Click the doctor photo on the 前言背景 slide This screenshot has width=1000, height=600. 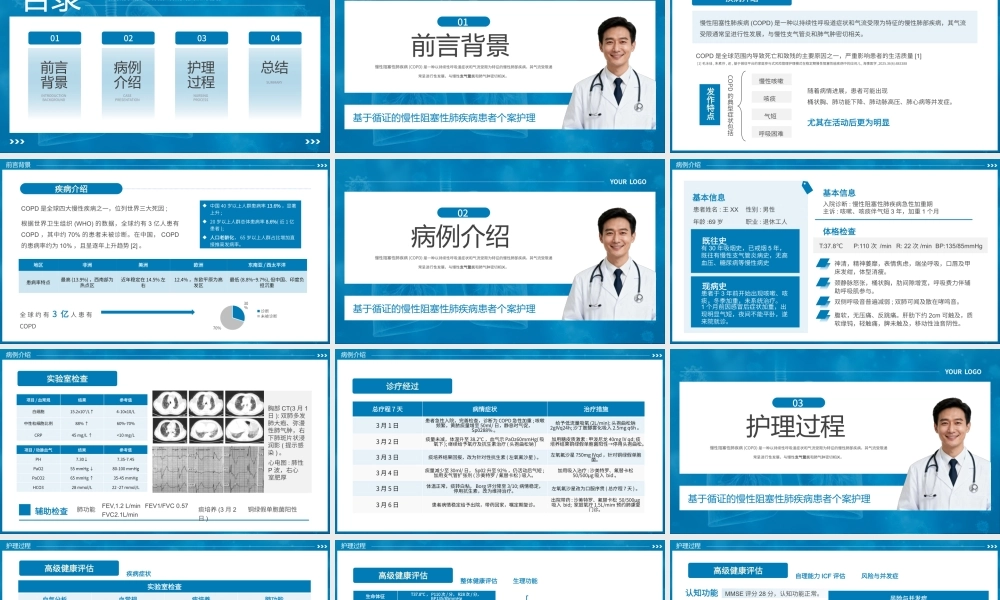click(611, 73)
